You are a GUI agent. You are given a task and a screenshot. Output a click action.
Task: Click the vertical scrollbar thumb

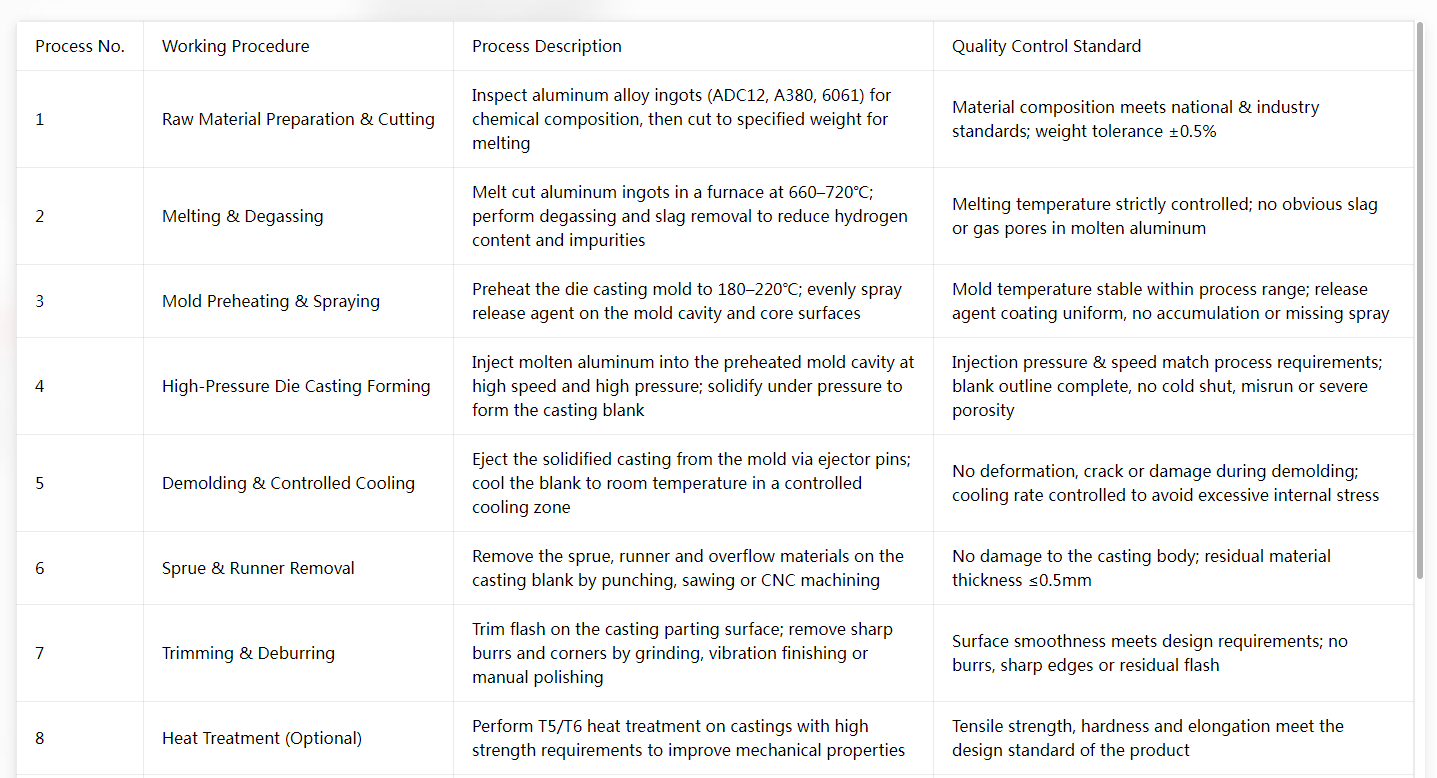pos(1420,300)
